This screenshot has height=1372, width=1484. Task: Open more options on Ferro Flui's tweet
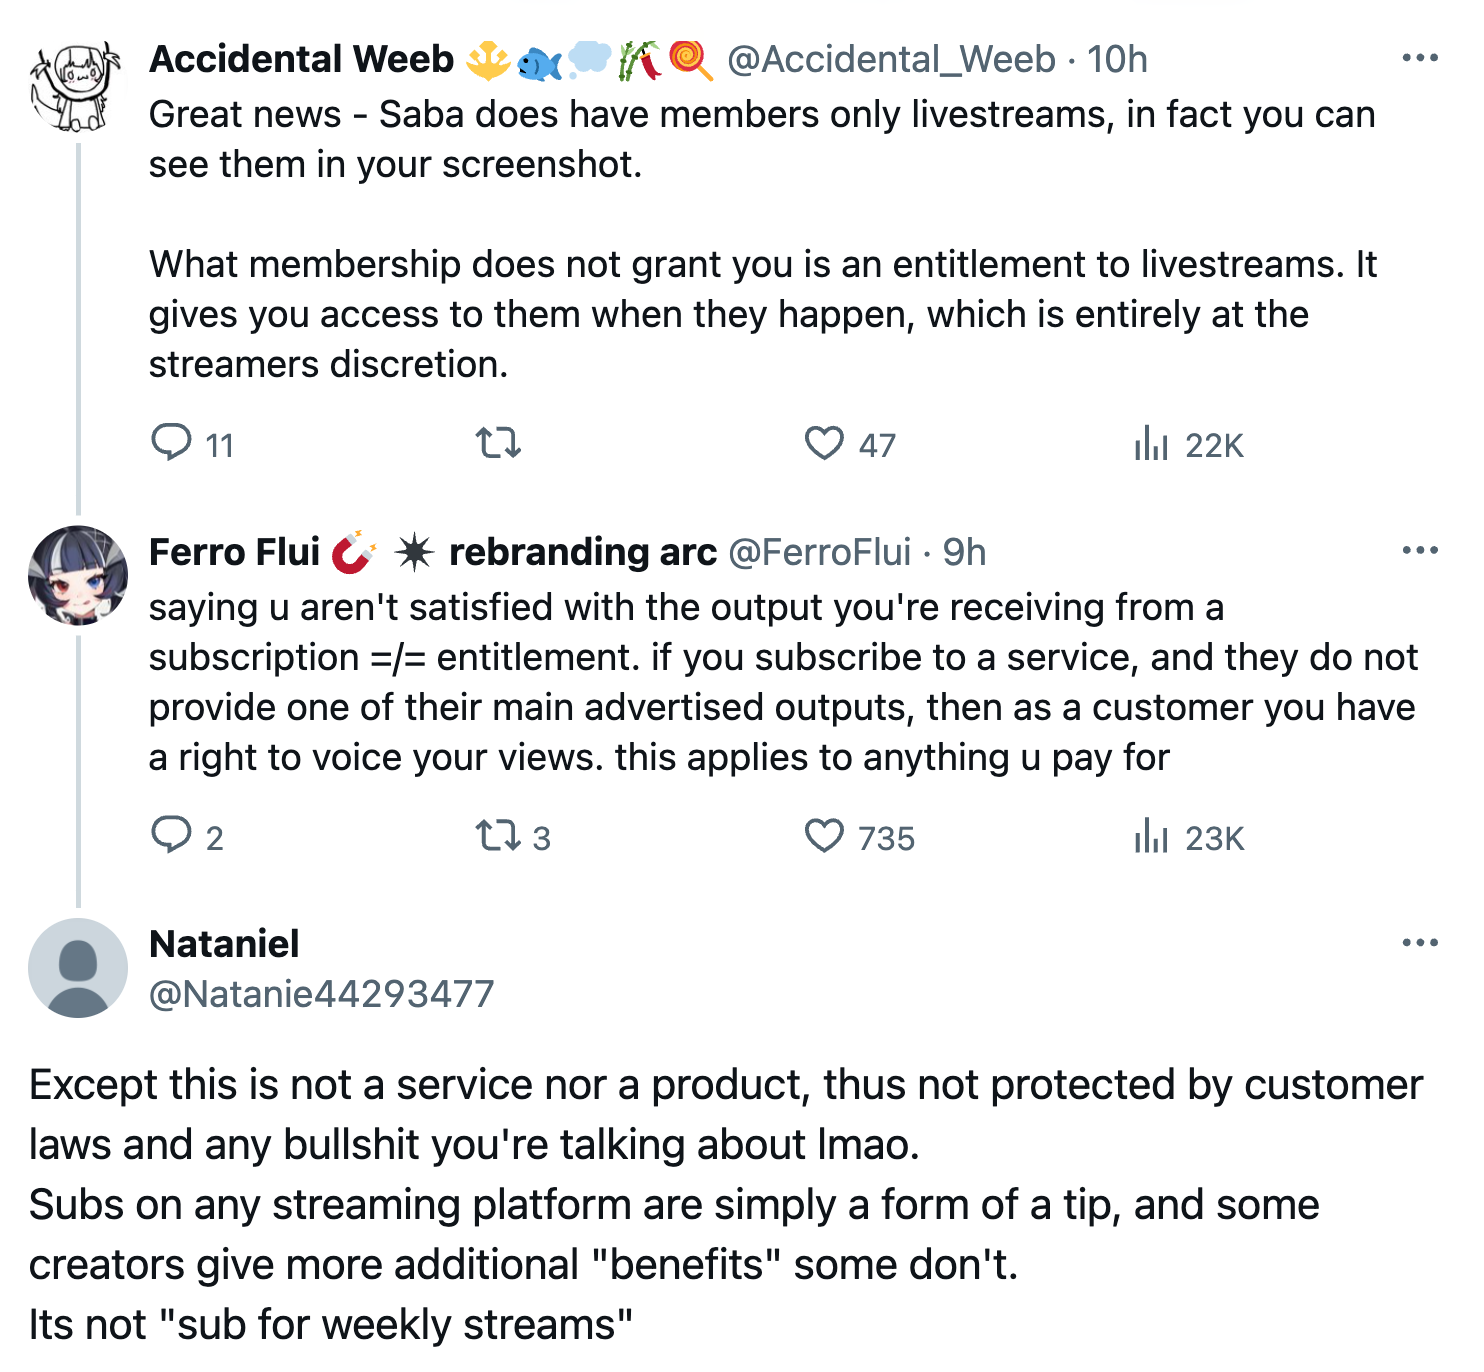pos(1419,550)
